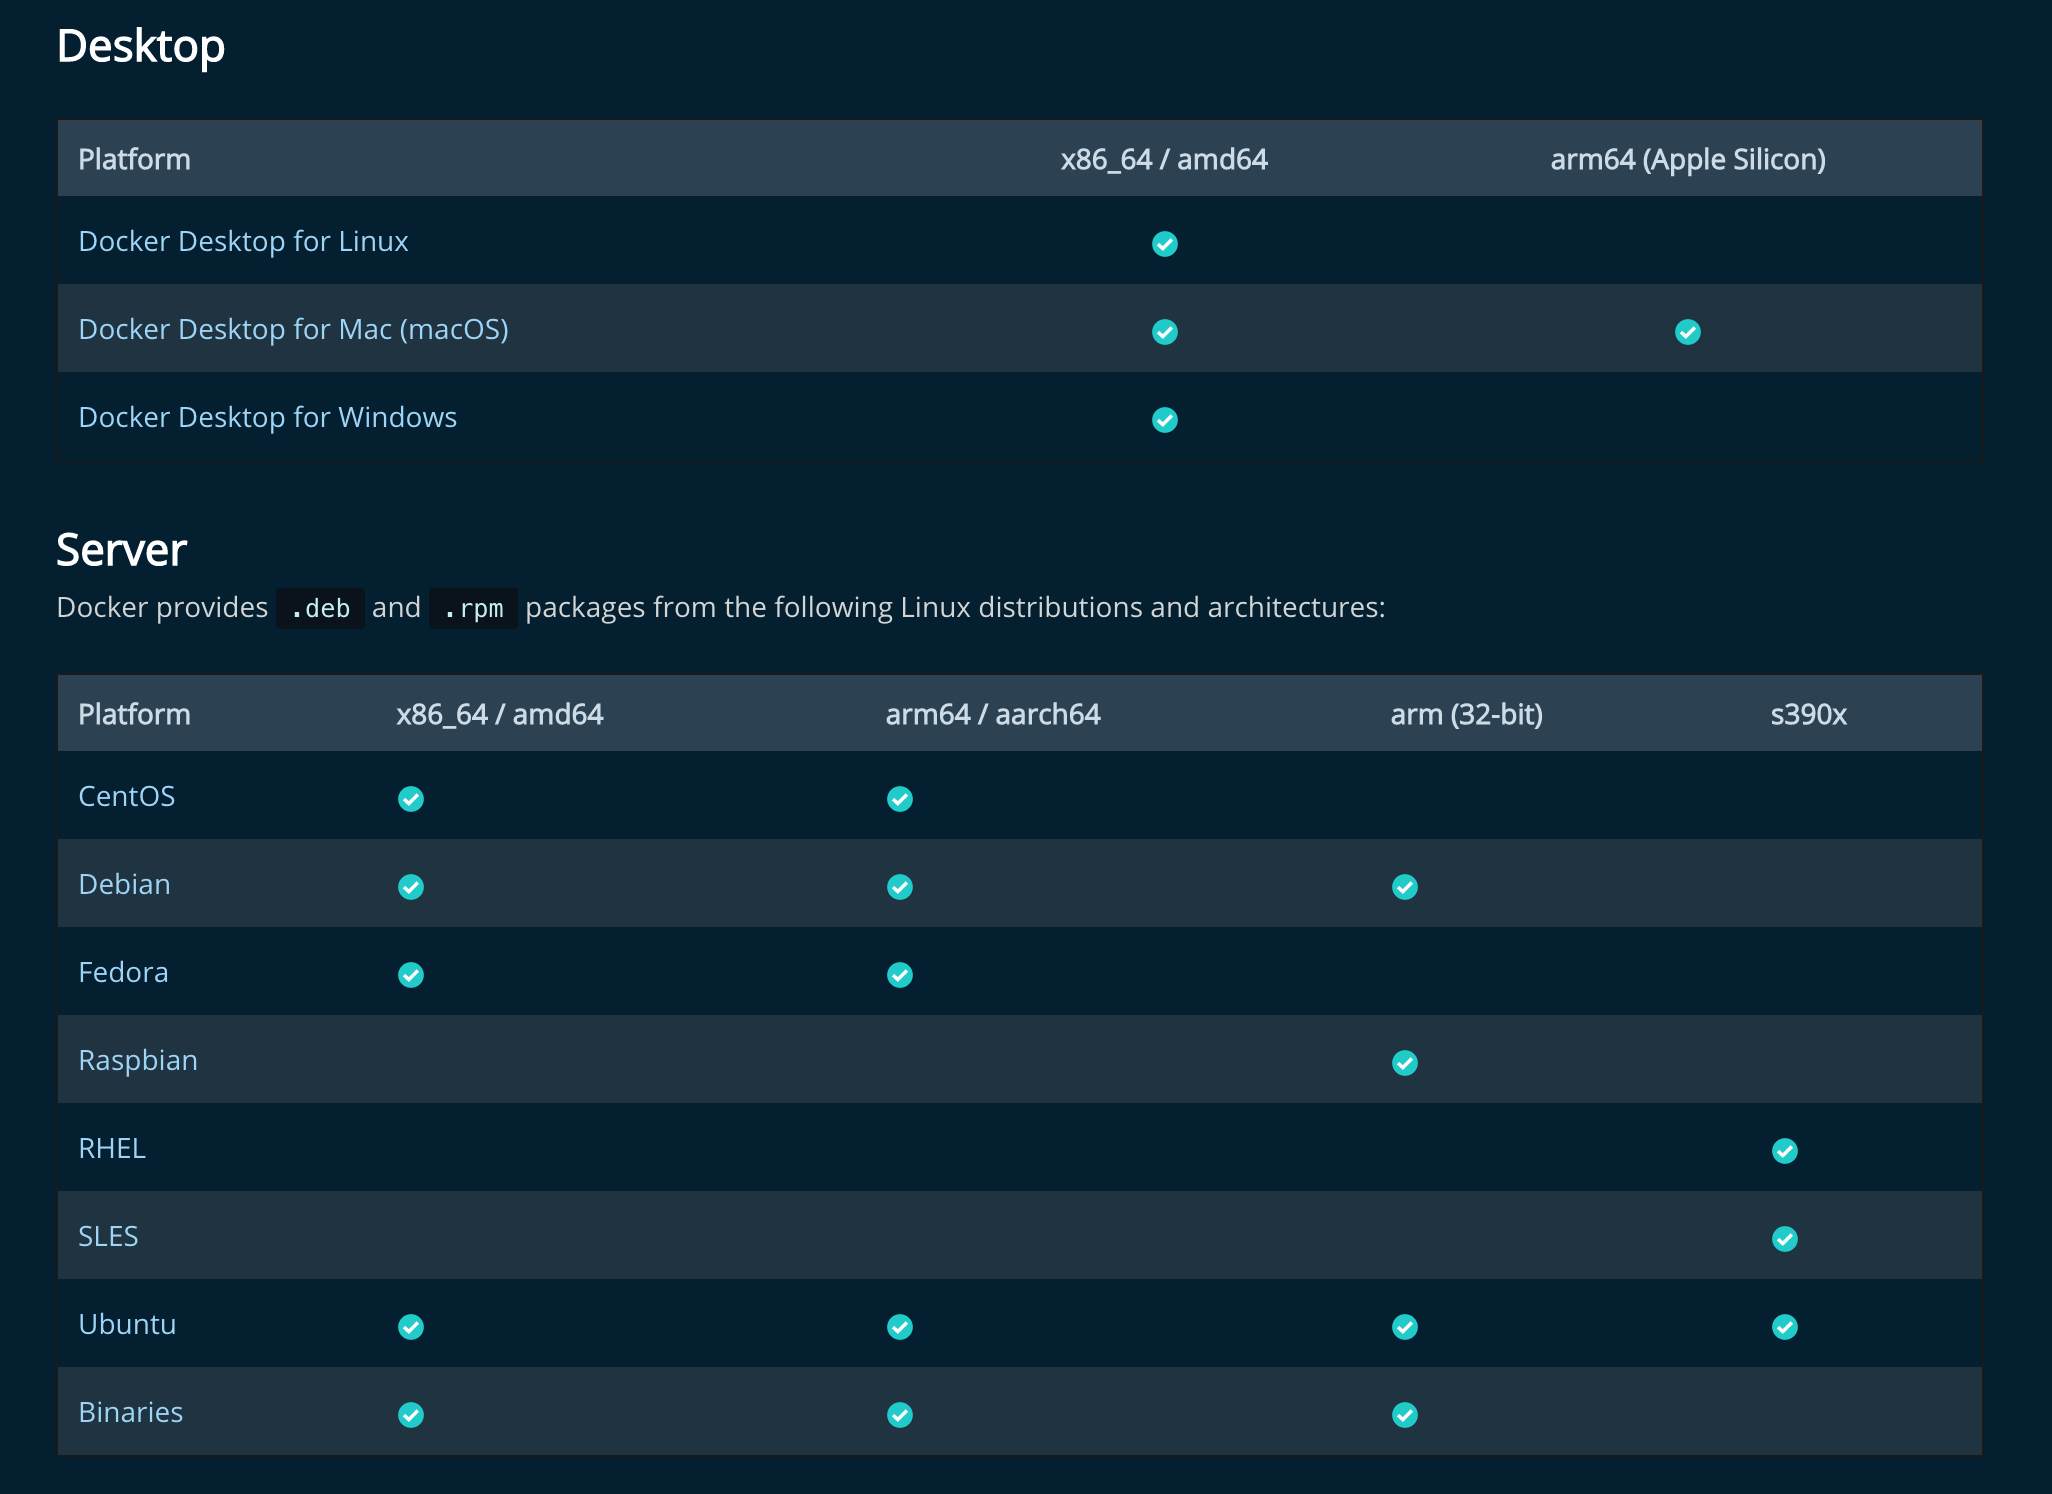Open the Fedora install page link
2052x1494 pixels.
click(x=123, y=973)
